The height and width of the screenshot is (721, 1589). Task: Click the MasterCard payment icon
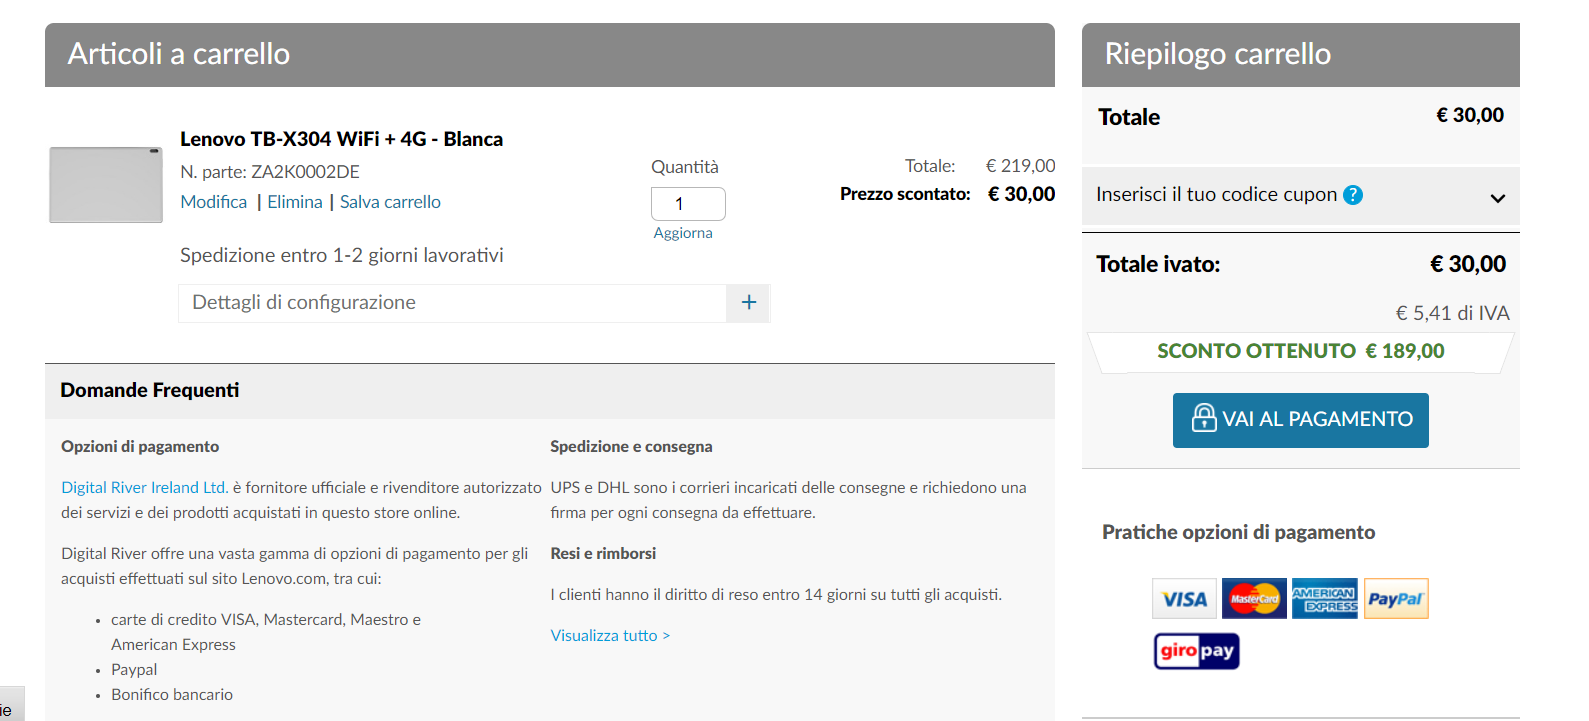tap(1254, 599)
